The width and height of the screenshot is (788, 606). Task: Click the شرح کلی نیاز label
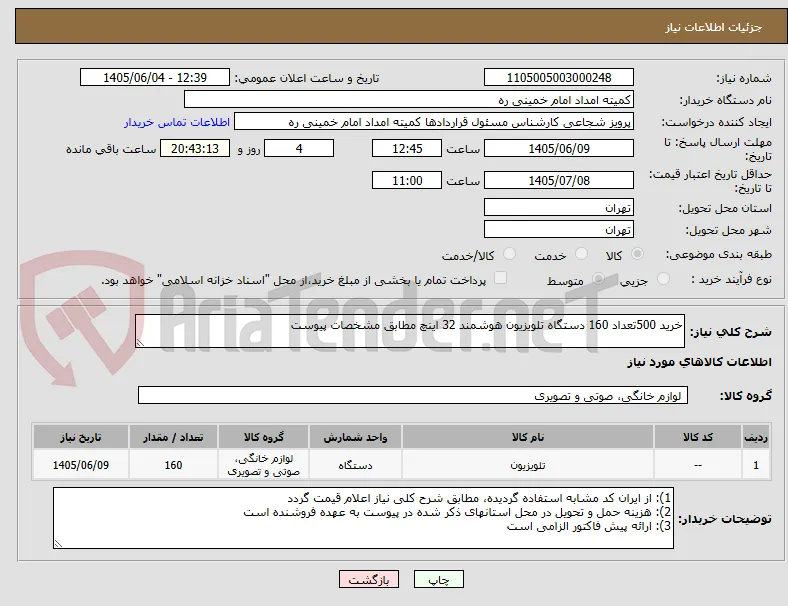pyautogui.click(x=731, y=332)
